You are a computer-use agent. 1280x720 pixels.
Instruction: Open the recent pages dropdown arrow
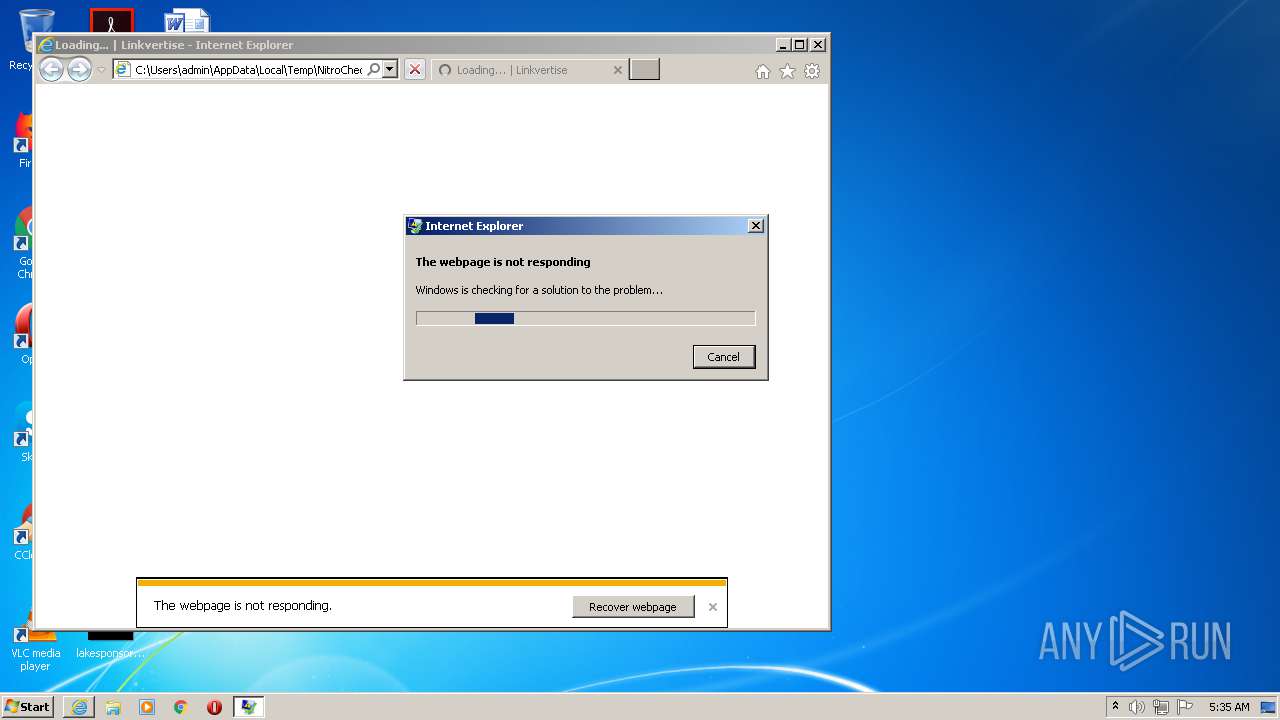[101, 70]
